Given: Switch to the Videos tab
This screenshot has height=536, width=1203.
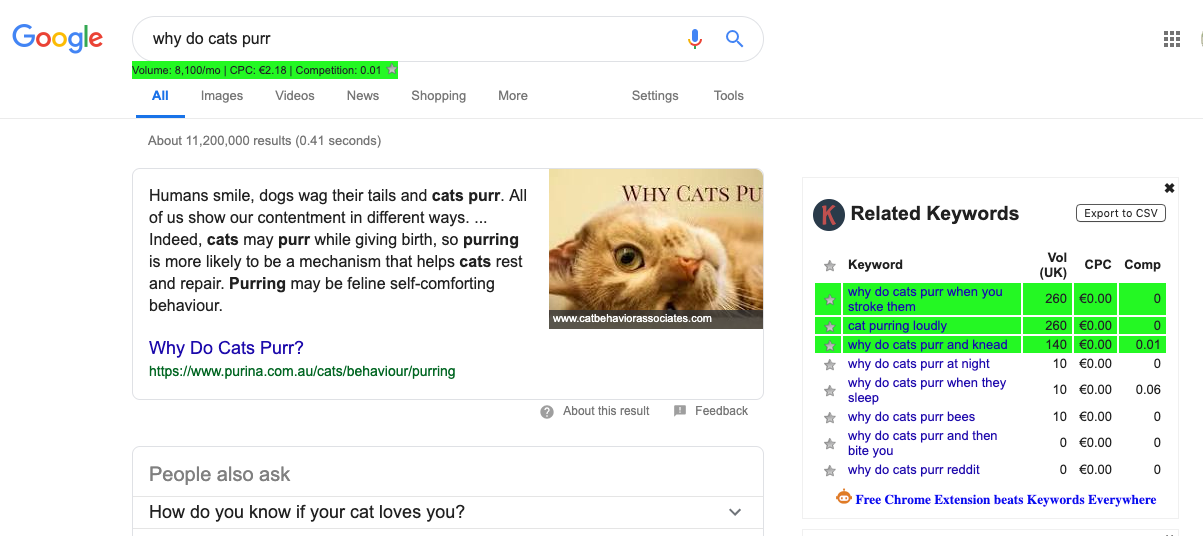Looking at the screenshot, I should [x=295, y=96].
